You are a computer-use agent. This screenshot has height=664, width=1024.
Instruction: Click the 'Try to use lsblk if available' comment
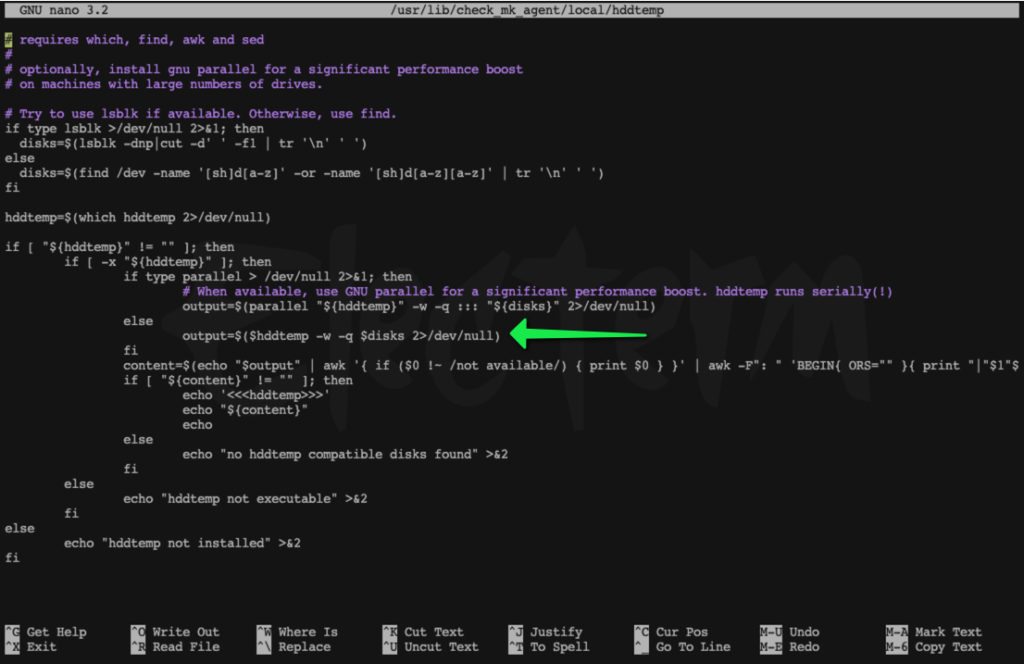[200, 114]
